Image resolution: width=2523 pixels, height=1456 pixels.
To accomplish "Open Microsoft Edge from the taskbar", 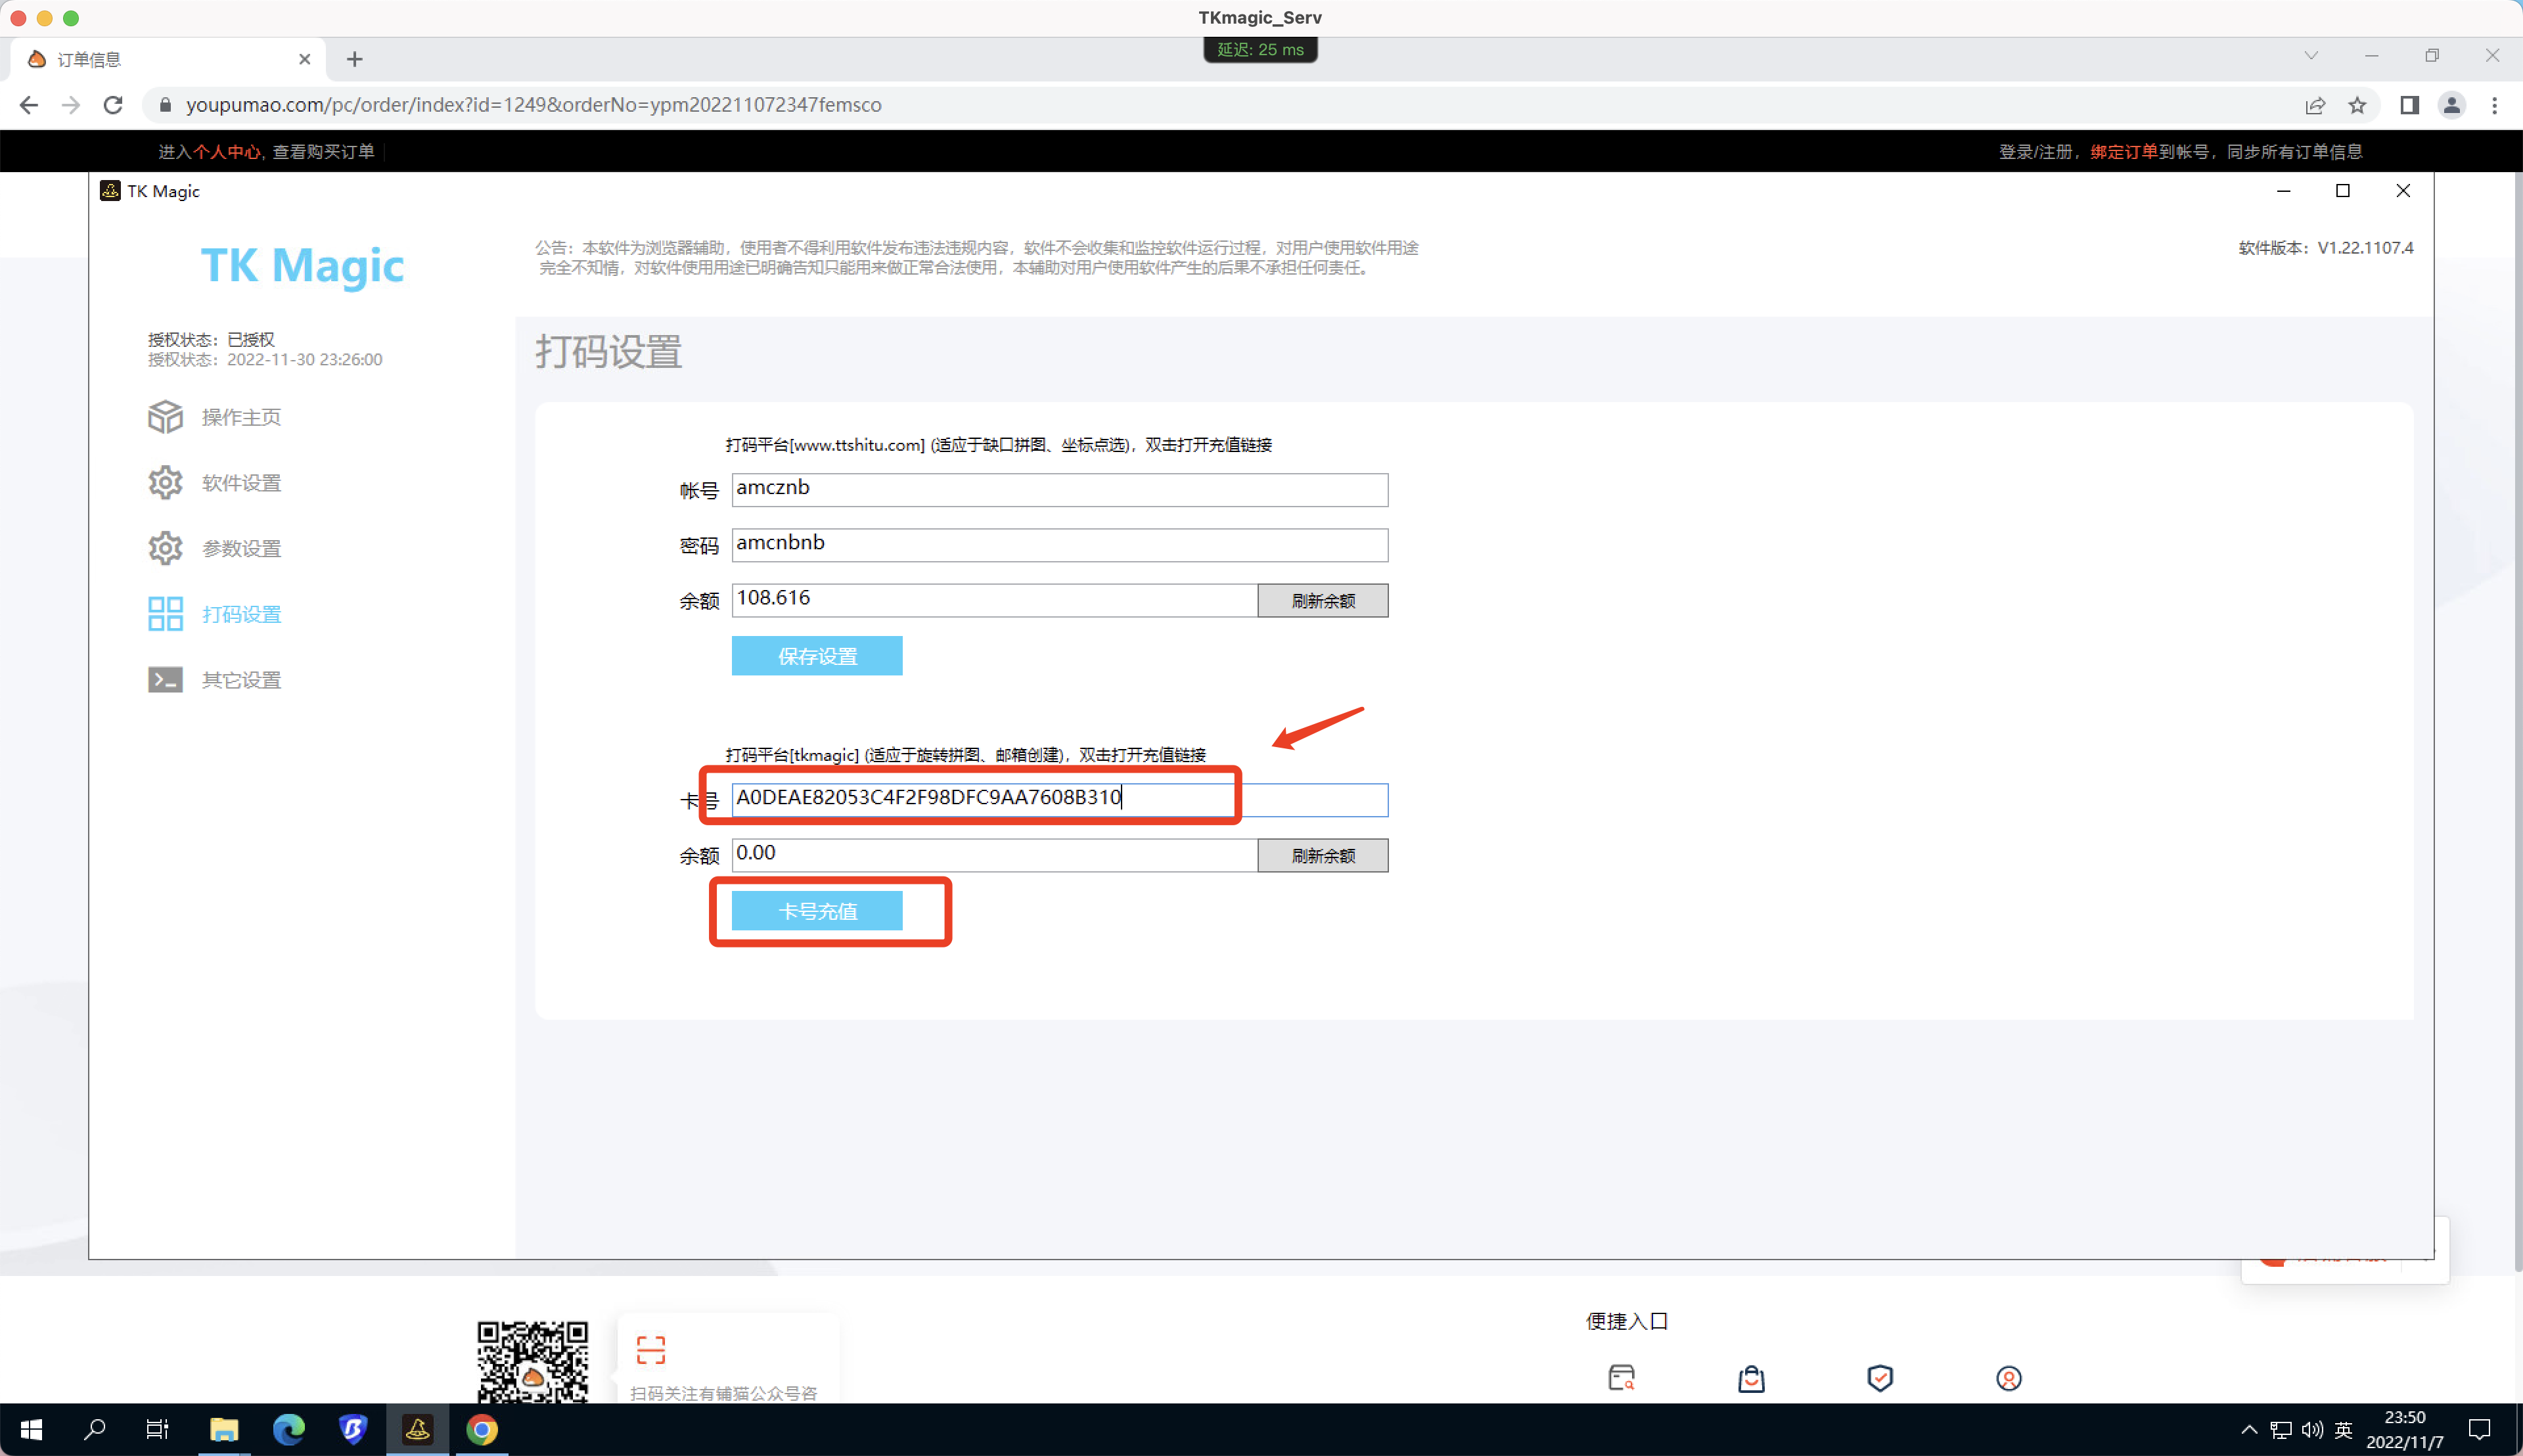I will pos(289,1429).
